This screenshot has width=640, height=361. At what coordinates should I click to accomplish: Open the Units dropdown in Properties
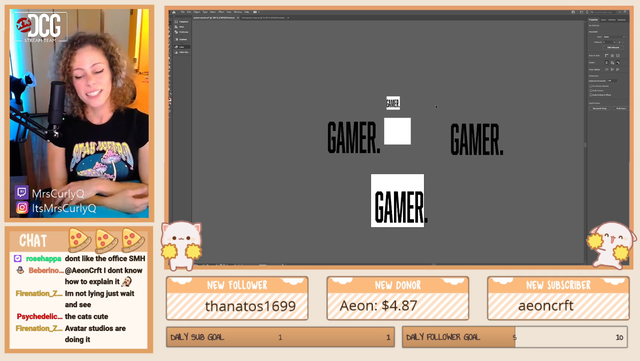pyautogui.click(x=614, y=37)
